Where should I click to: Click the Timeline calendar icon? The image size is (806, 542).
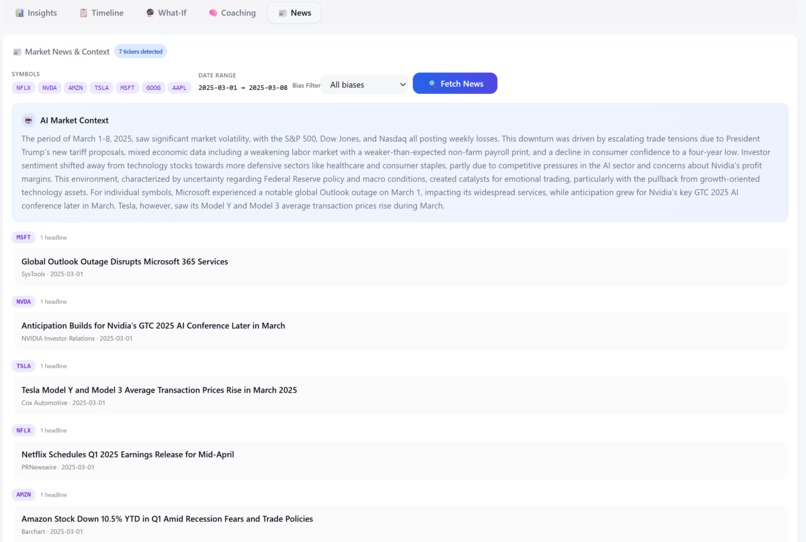pyautogui.click(x=83, y=13)
